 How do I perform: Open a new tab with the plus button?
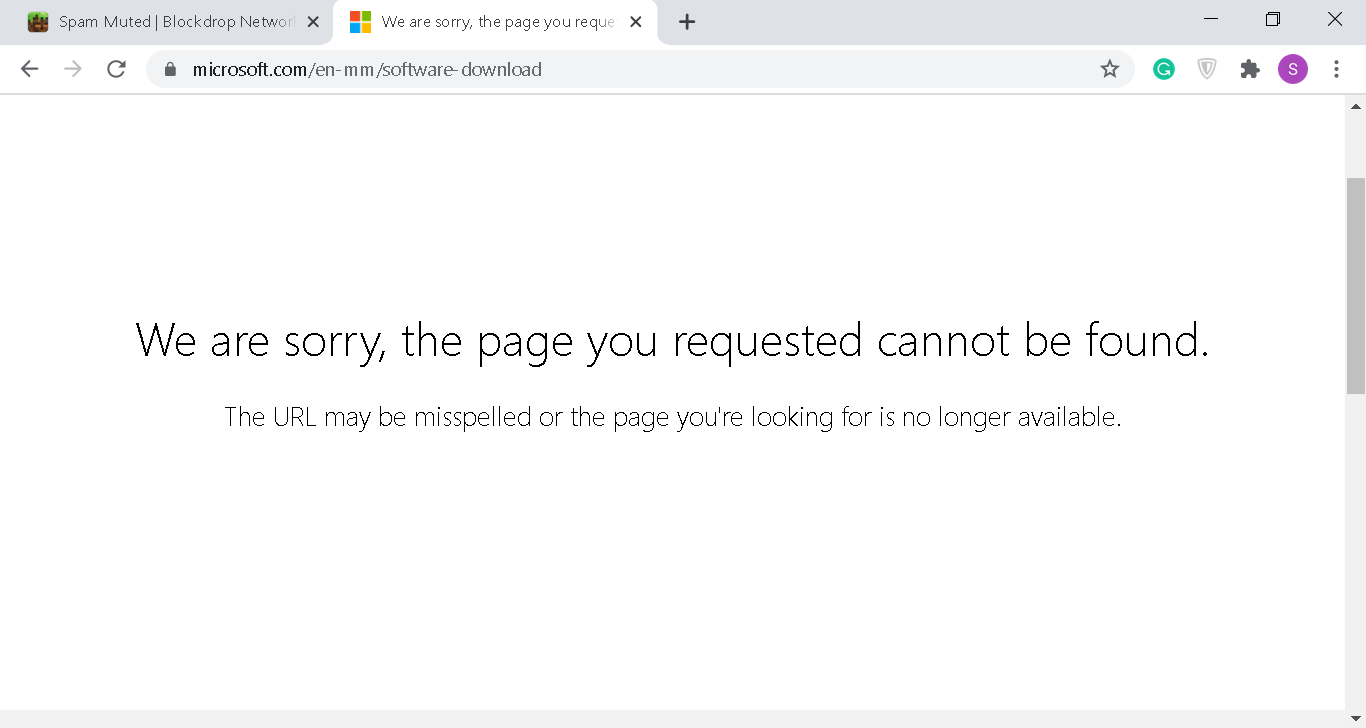[x=686, y=21]
